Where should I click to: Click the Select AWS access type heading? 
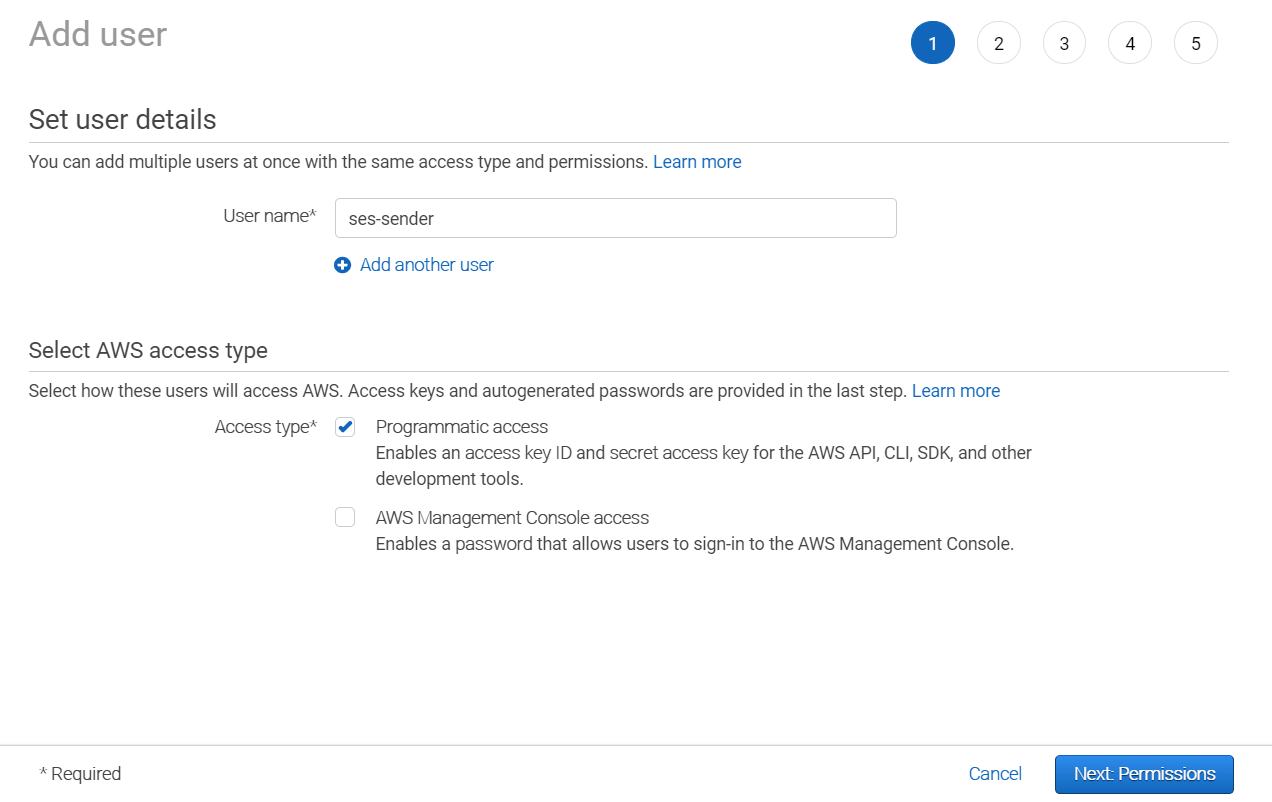148,351
